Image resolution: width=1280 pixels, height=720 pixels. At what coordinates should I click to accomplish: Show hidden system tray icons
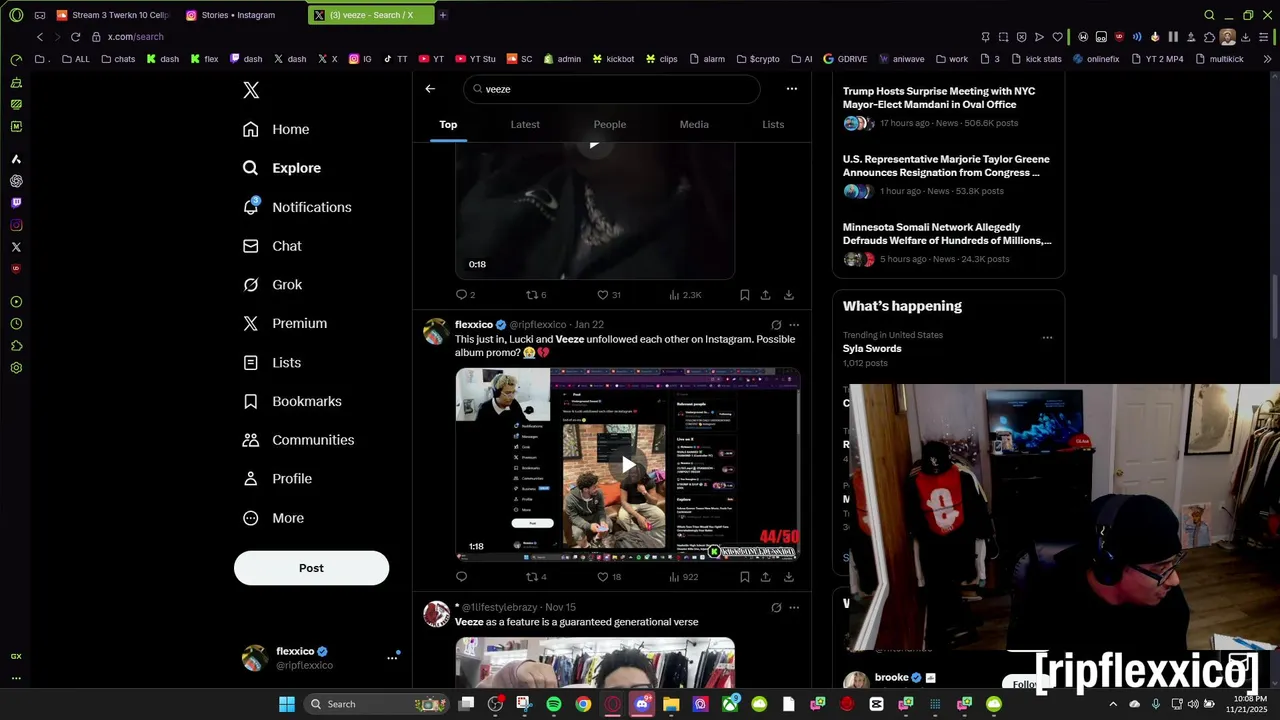pyautogui.click(x=1113, y=704)
